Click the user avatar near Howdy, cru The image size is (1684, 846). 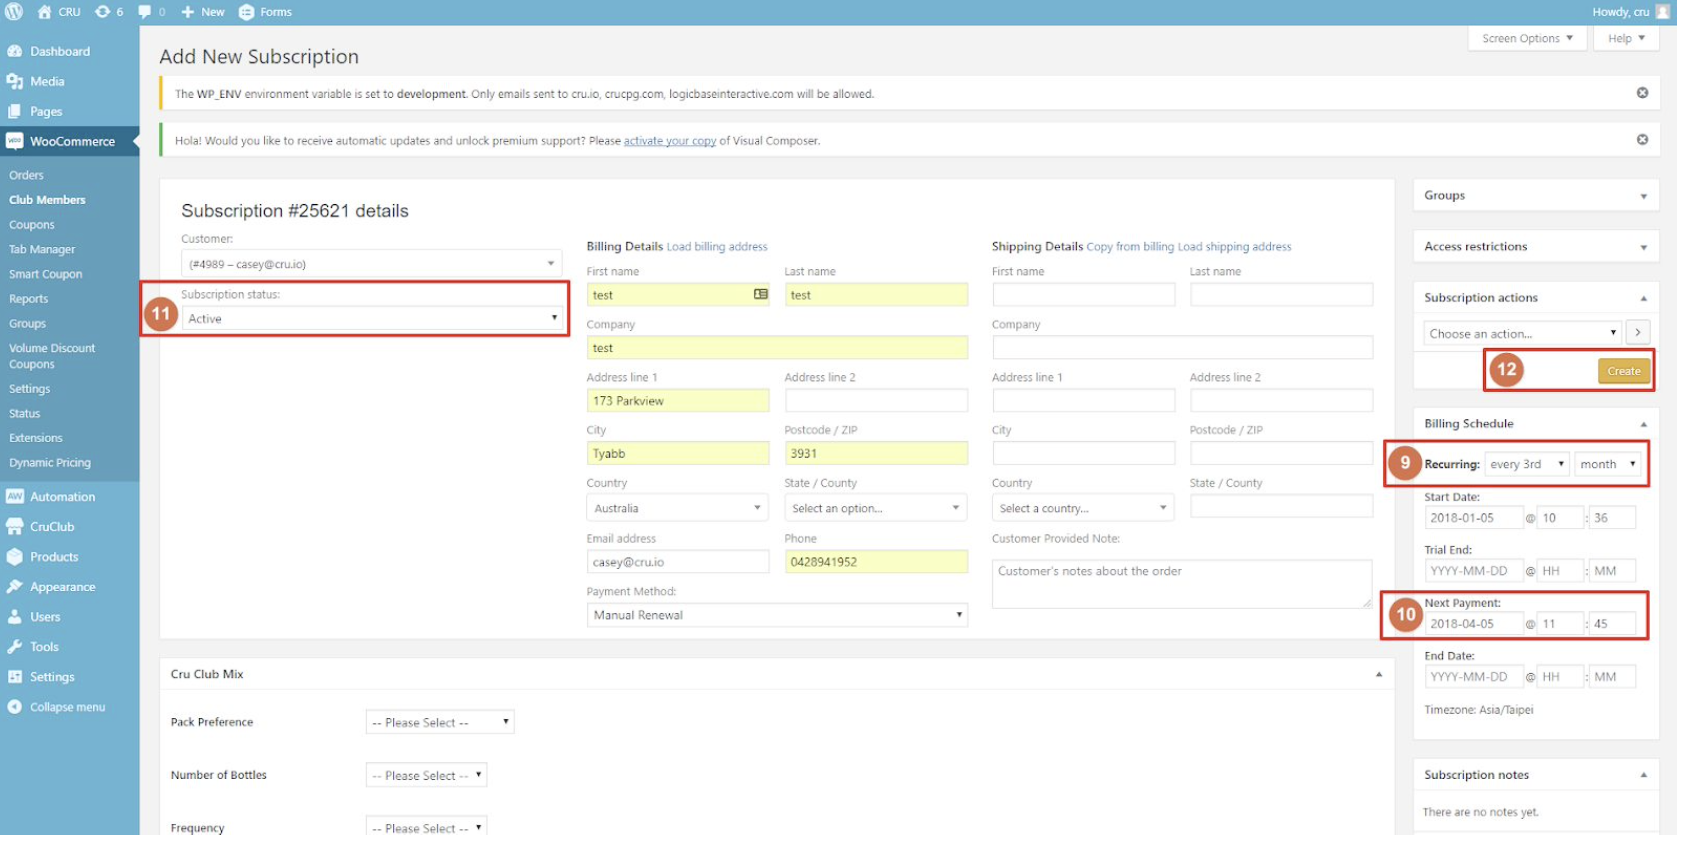pos(1662,12)
